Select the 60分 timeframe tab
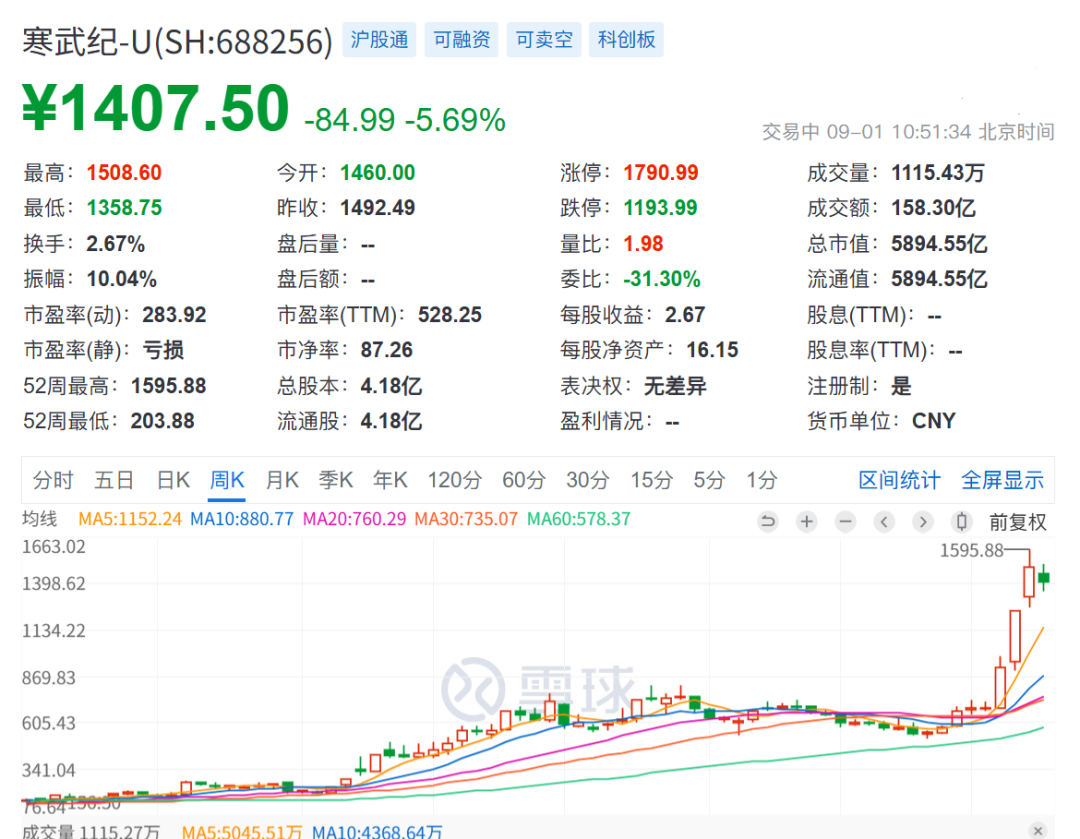The width and height of the screenshot is (1080, 839). [523, 480]
